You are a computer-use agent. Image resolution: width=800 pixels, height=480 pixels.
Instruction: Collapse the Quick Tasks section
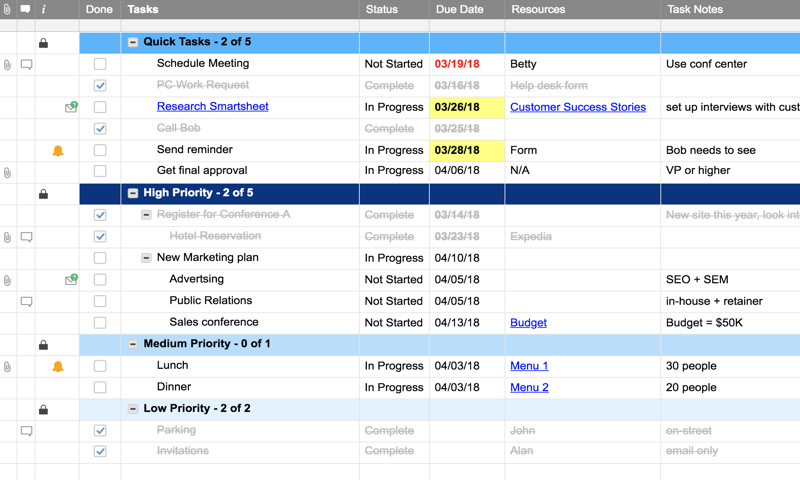coord(133,43)
